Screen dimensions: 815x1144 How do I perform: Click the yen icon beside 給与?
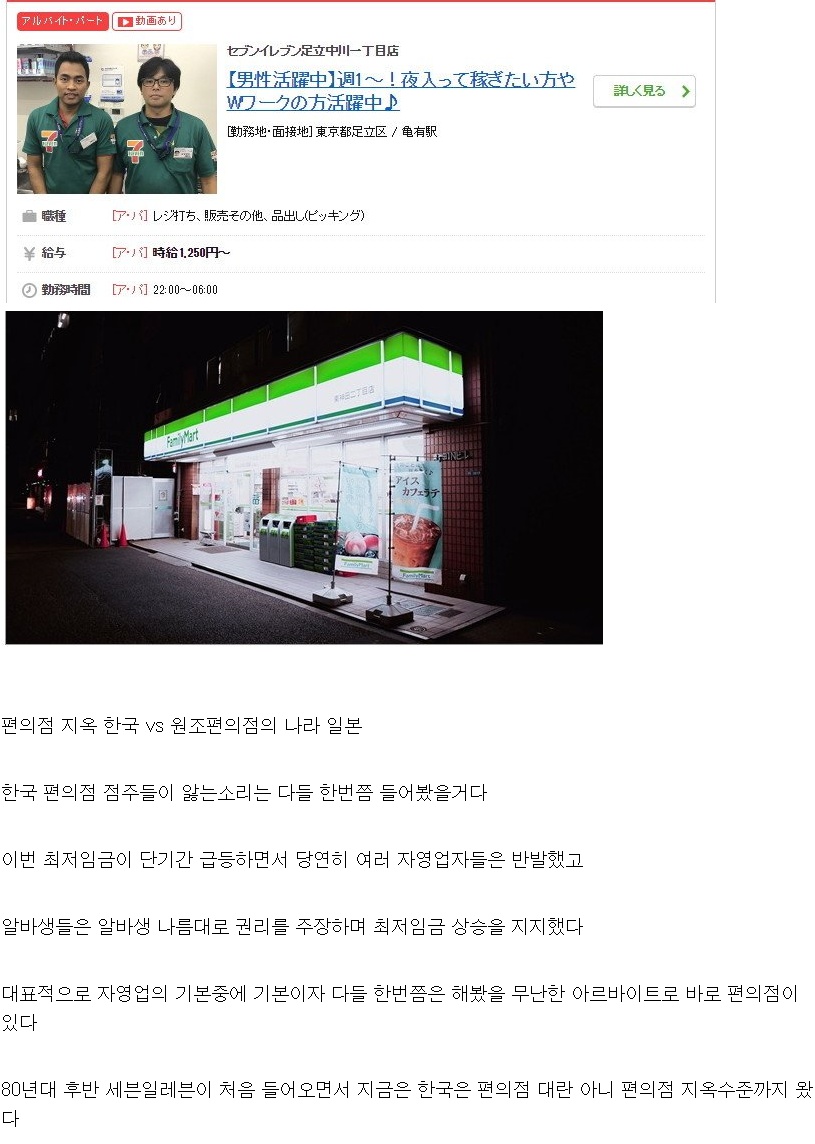tap(29, 253)
